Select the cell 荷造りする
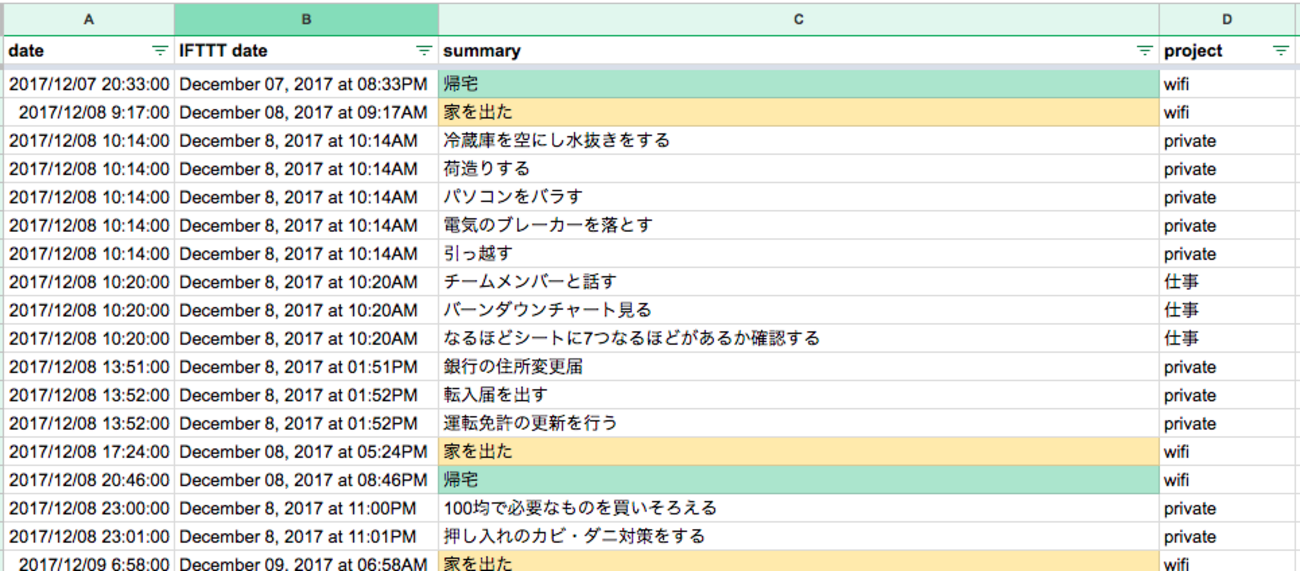The height and width of the screenshot is (571, 1300). 799,169
